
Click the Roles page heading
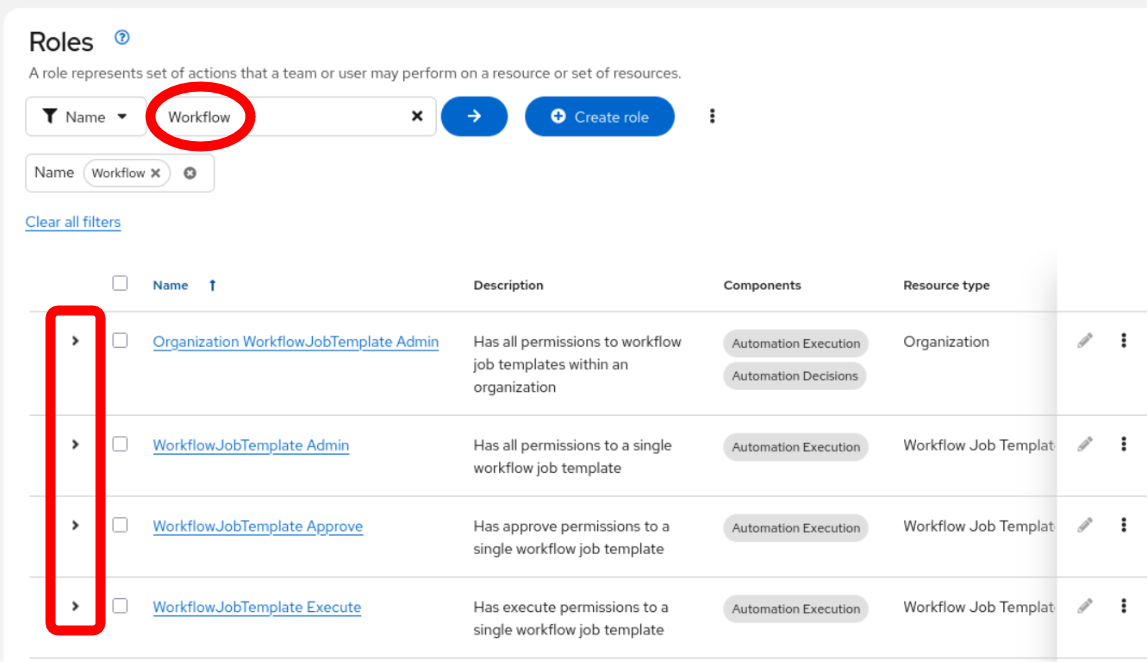tap(62, 42)
